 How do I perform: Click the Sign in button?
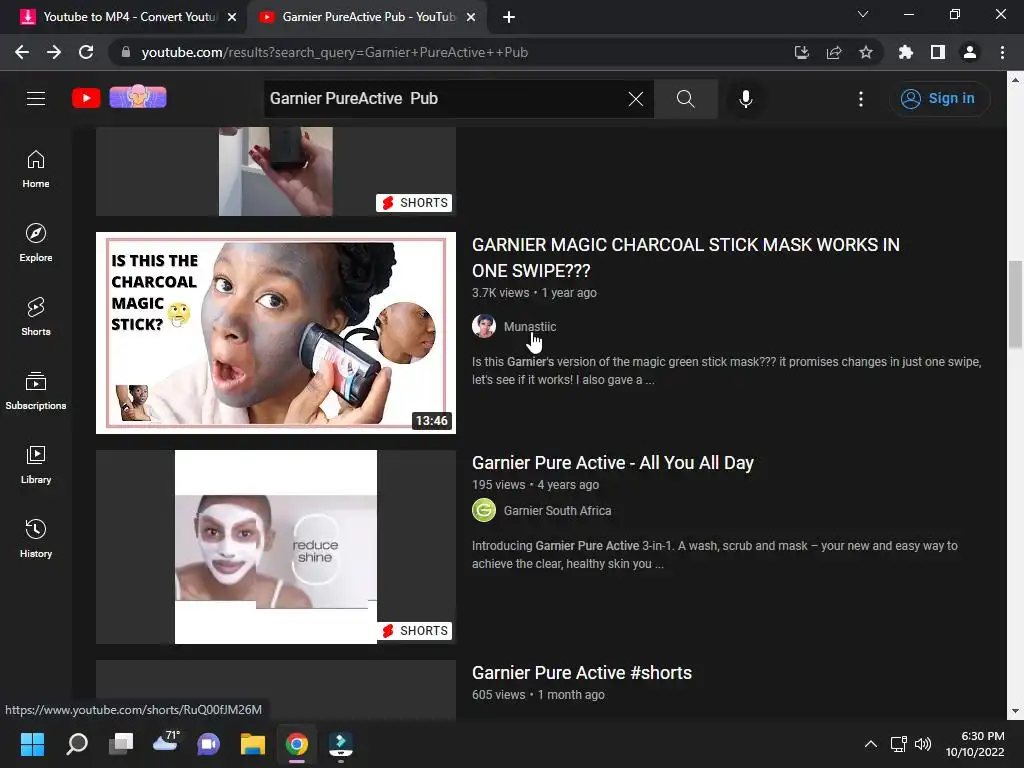click(x=939, y=99)
